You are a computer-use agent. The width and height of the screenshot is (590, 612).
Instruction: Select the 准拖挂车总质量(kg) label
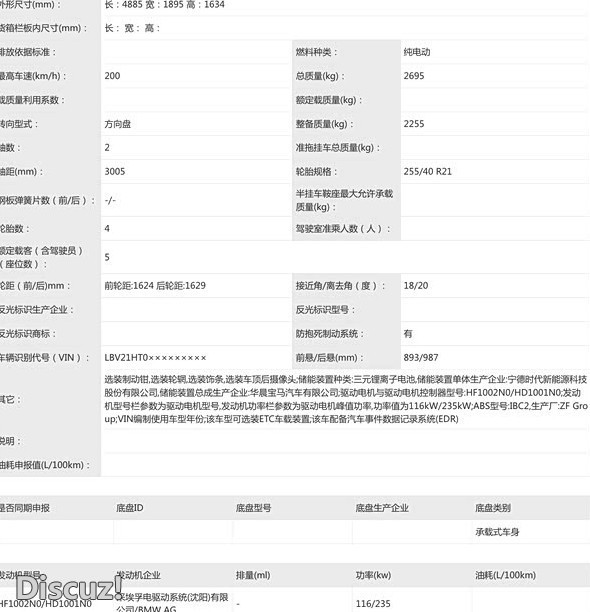point(337,148)
